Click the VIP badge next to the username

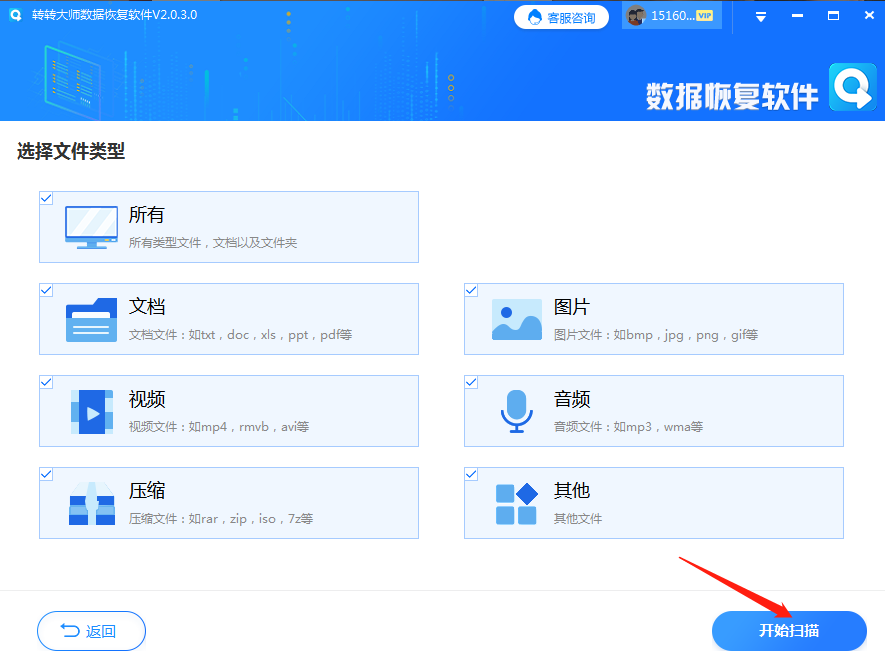pyautogui.click(x=704, y=14)
